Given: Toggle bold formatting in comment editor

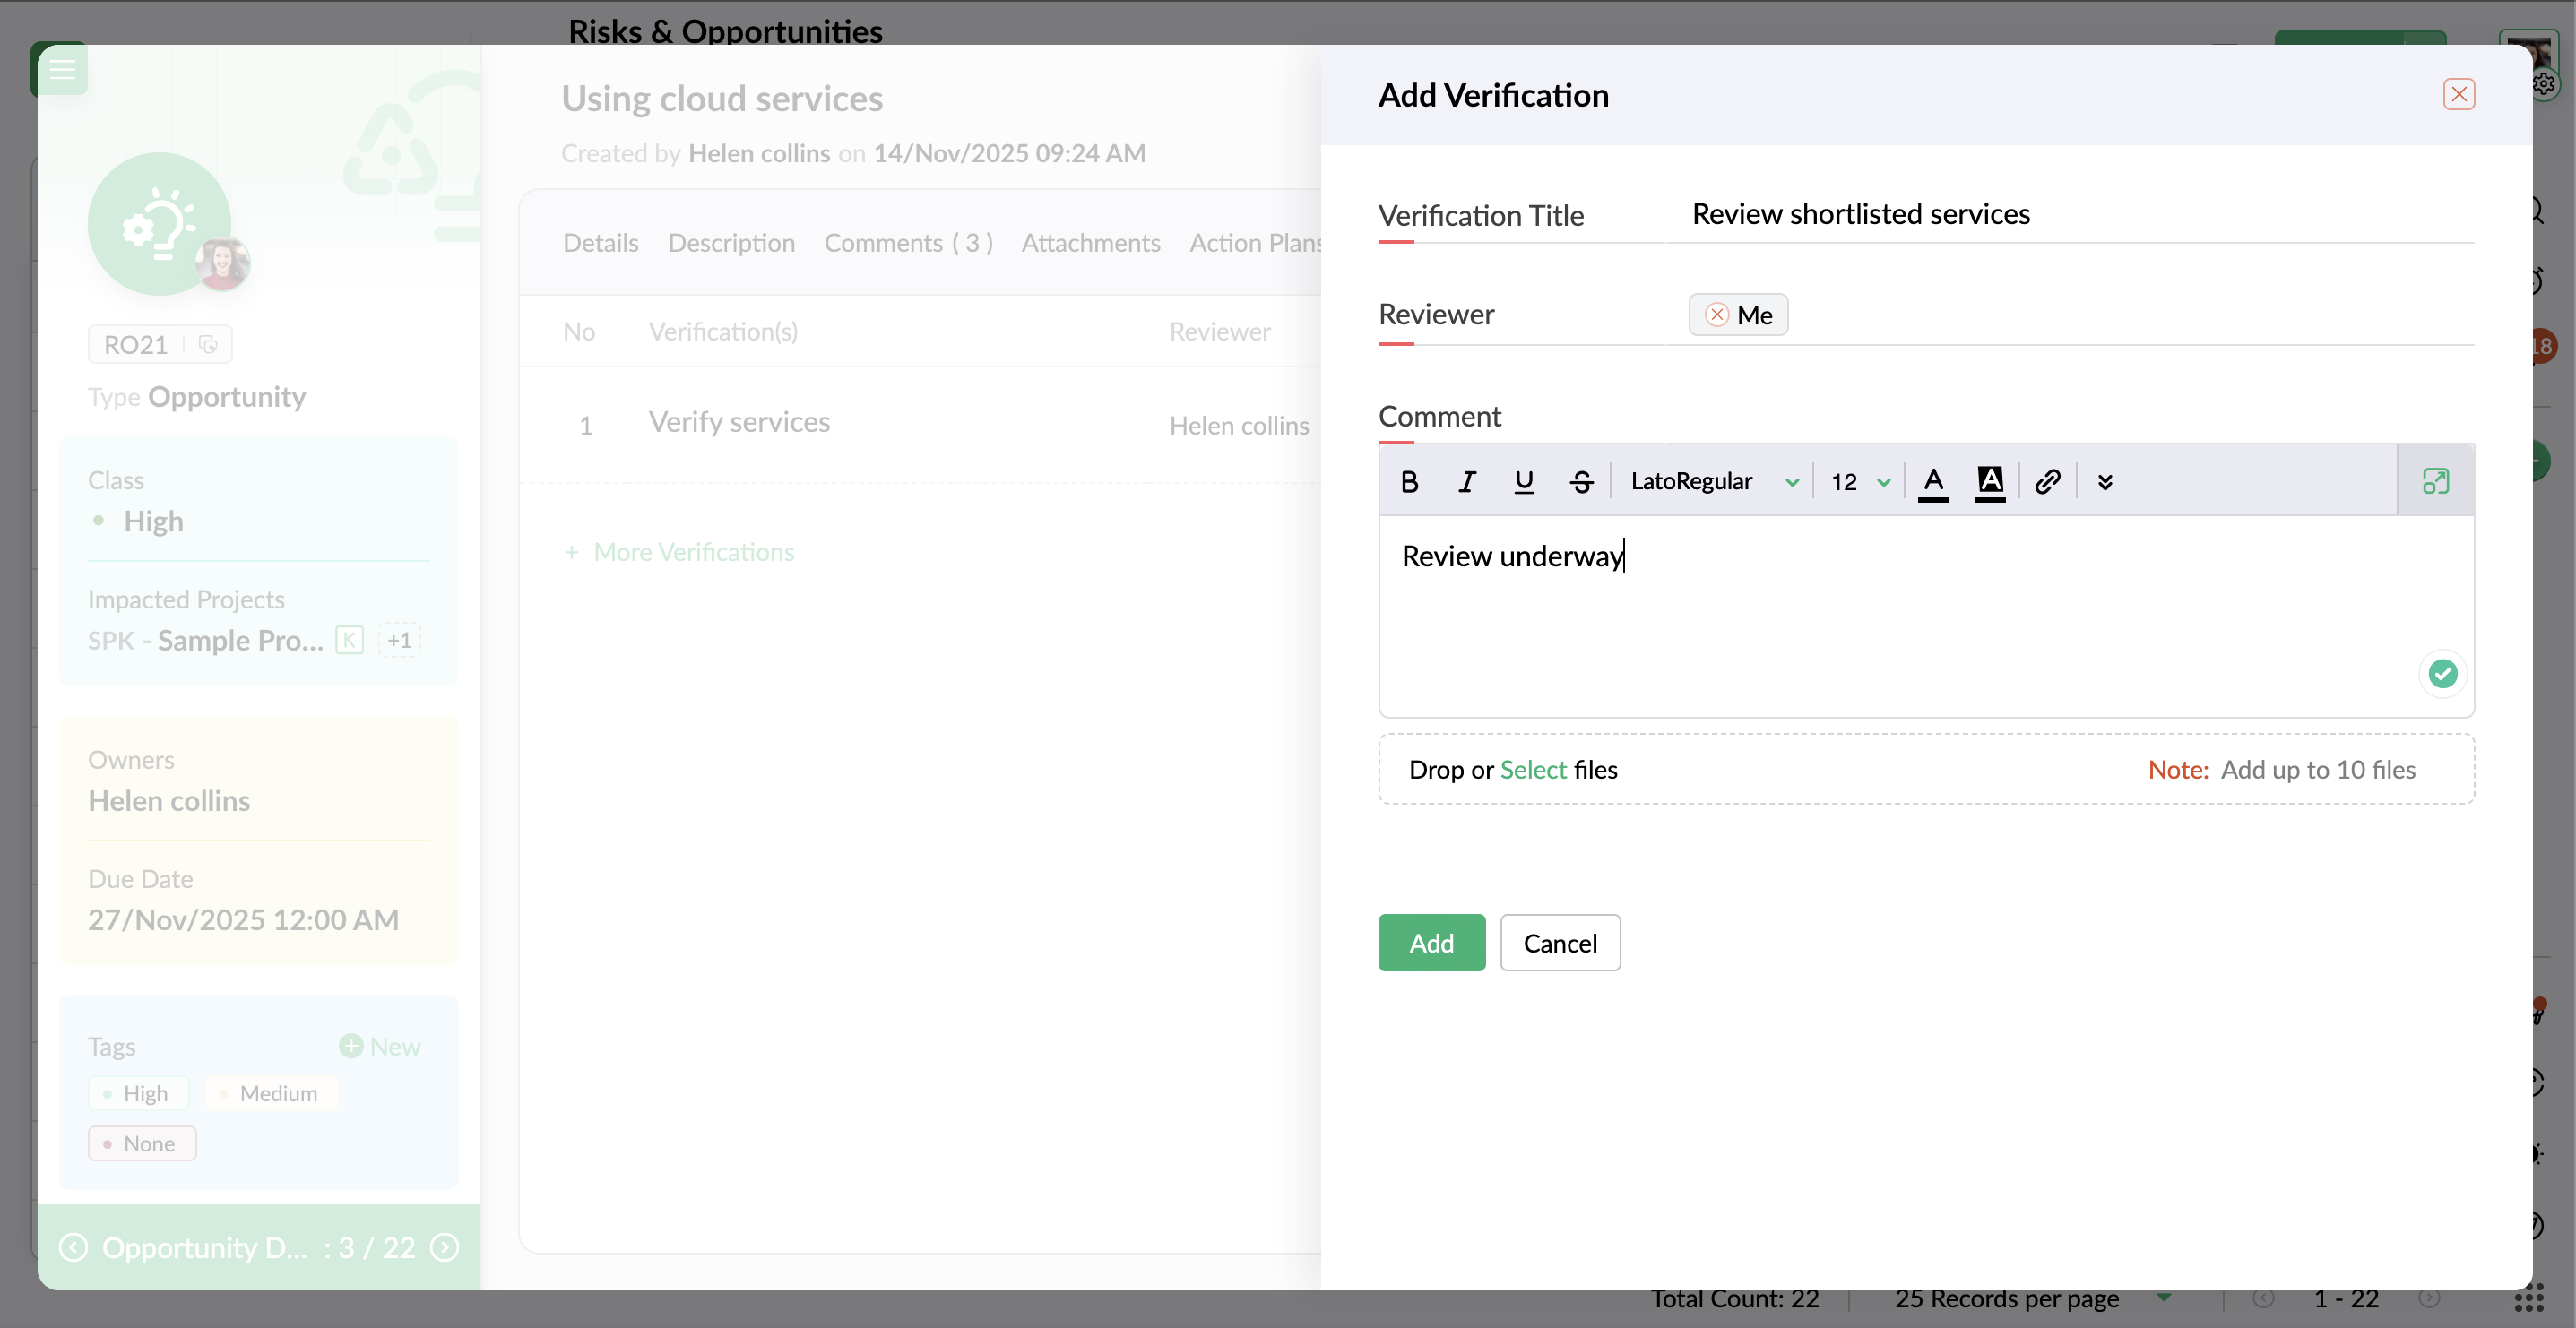Looking at the screenshot, I should tap(1409, 482).
